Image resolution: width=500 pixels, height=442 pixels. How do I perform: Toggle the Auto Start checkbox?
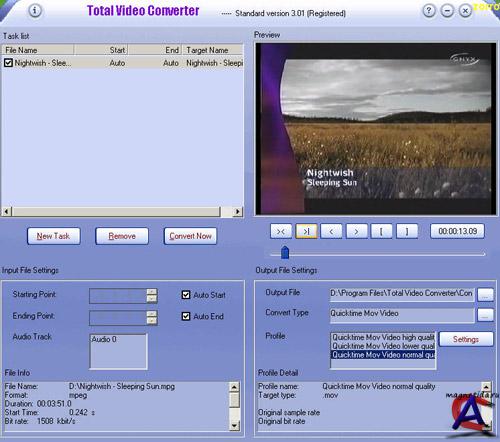click(186, 295)
